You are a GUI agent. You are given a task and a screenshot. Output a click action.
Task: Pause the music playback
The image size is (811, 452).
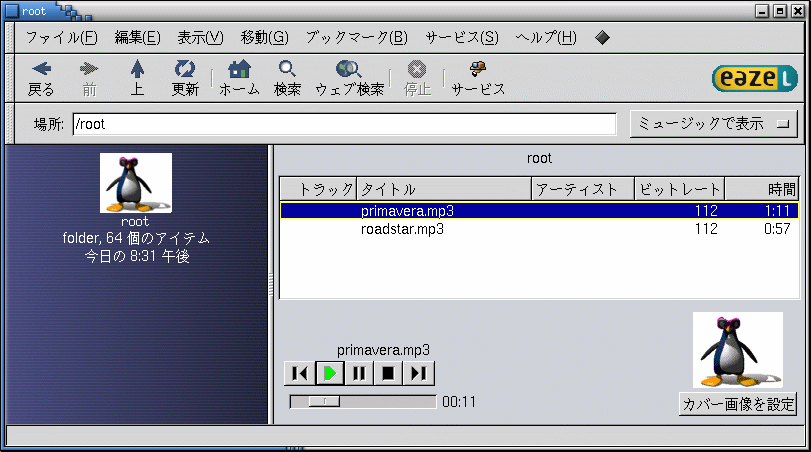click(x=359, y=373)
